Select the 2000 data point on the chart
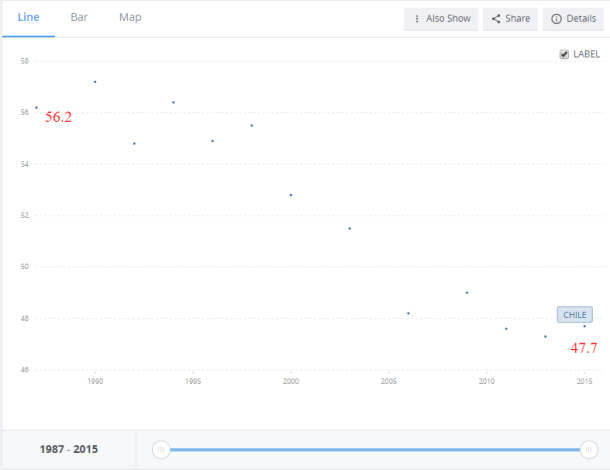This screenshot has height=470, width=610. [x=291, y=195]
